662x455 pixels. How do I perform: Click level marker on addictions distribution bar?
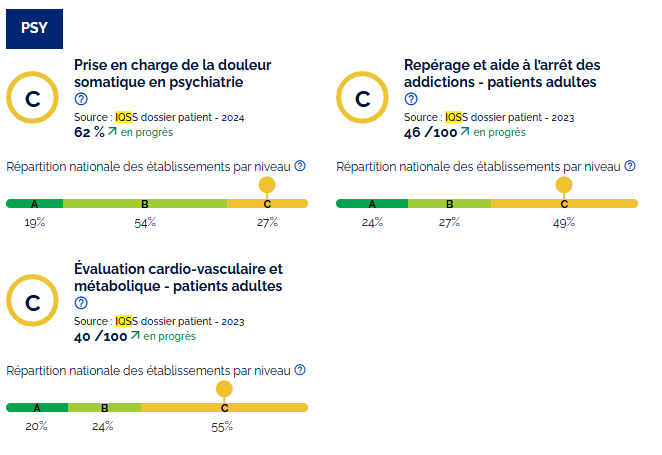click(564, 185)
